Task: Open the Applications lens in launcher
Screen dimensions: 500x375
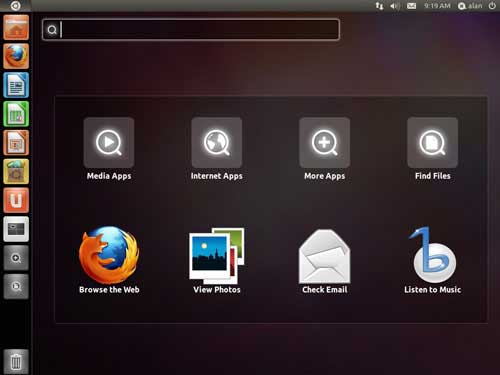Action: [x=16, y=258]
